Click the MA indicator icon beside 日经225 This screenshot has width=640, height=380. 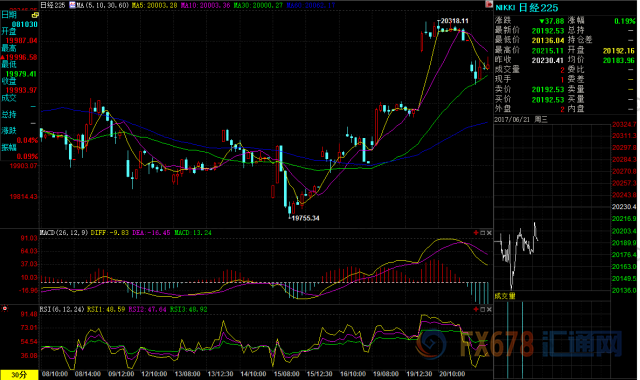pyautogui.click(x=72, y=5)
